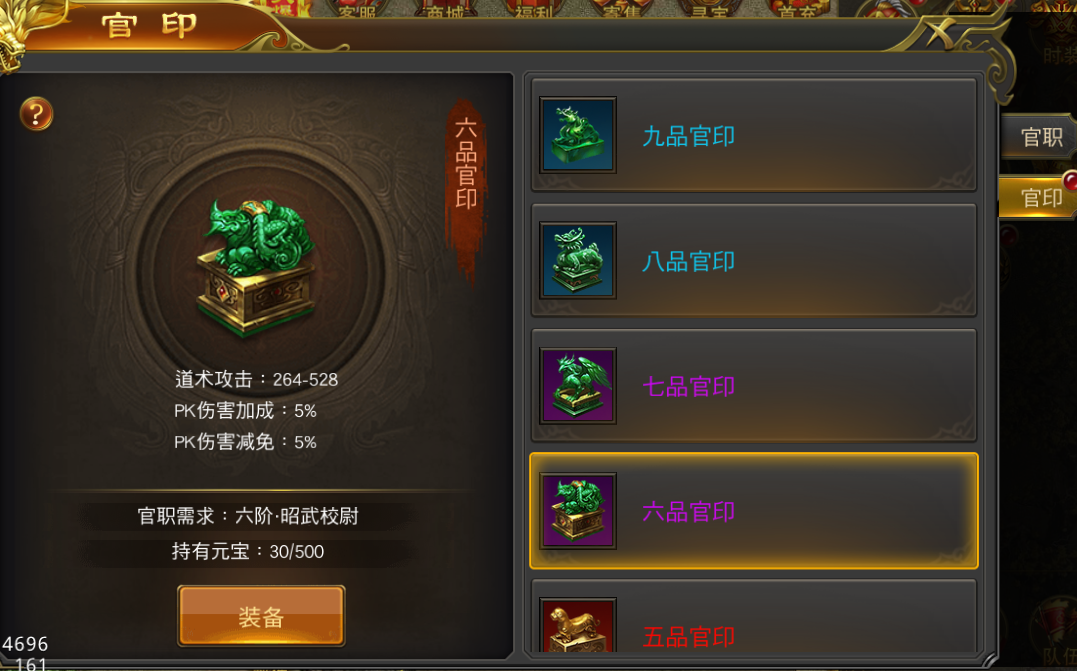Switch to the 官职 side tab
Screen dimensions: 1077x671
point(1040,137)
